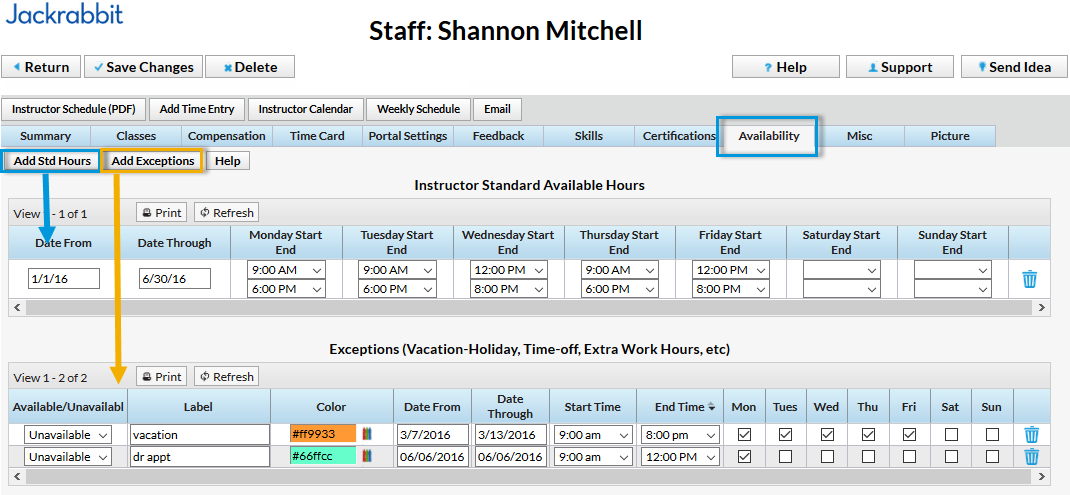Open Monday start time 9:00 AM dropdown
Viewport: 1070px width, 495px height.
[287, 270]
